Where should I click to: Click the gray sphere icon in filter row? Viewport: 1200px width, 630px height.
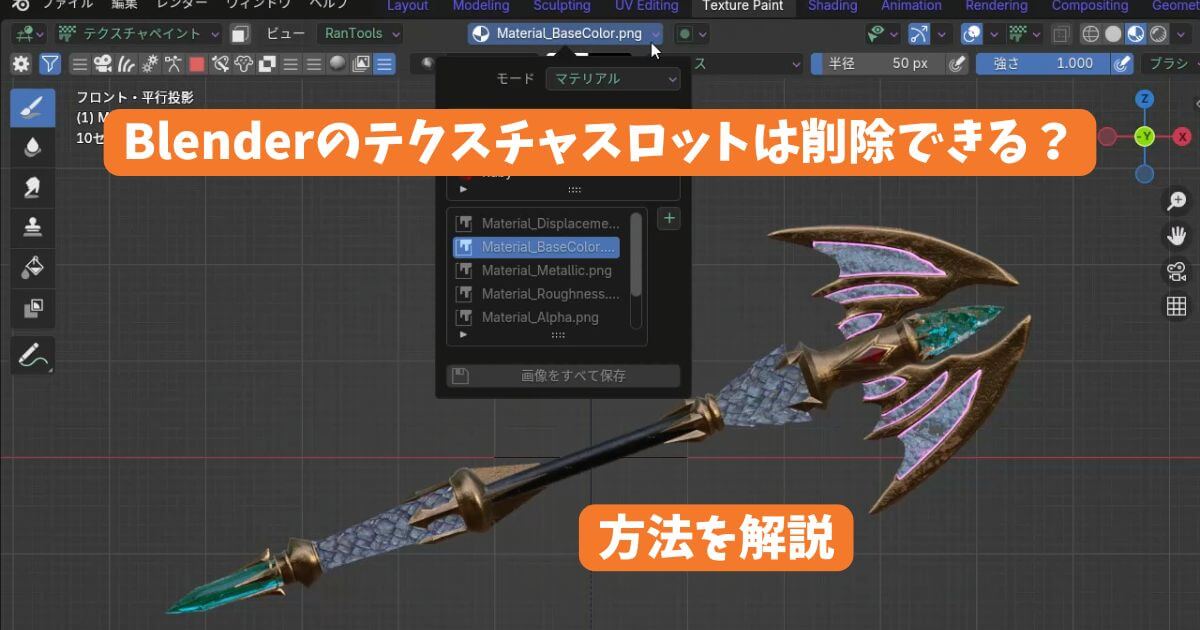[x=338, y=64]
